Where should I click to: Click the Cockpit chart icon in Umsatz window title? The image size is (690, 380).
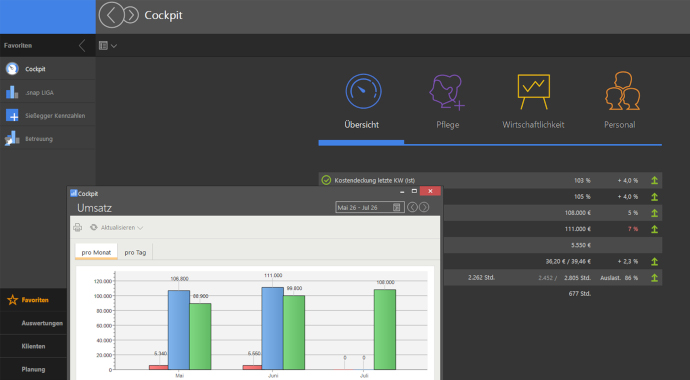click(x=73, y=193)
